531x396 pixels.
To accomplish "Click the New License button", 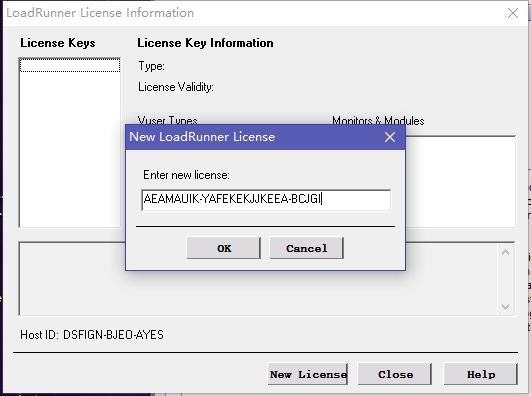I will pos(308,374).
